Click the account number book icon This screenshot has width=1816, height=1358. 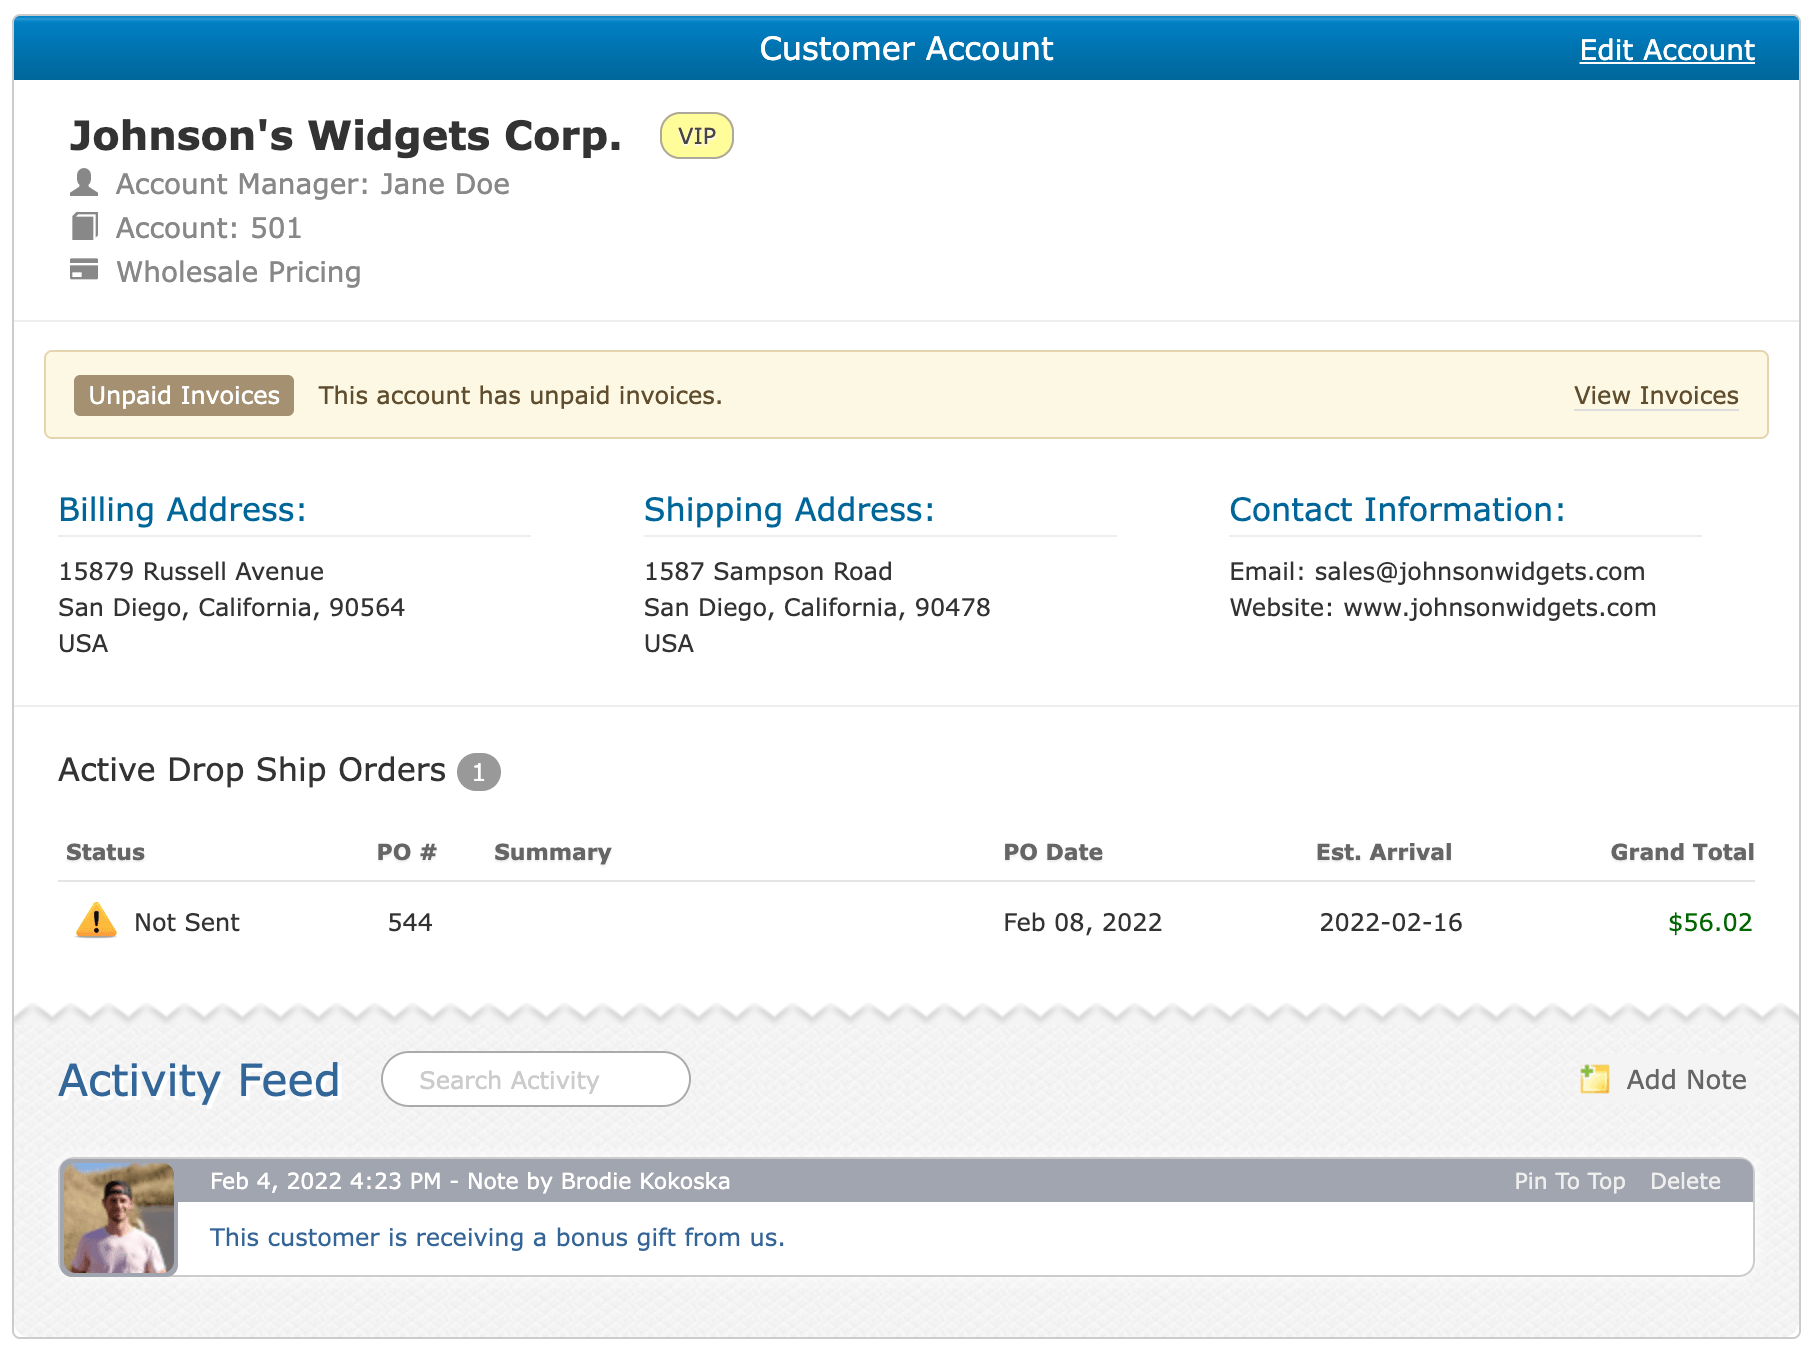84,227
